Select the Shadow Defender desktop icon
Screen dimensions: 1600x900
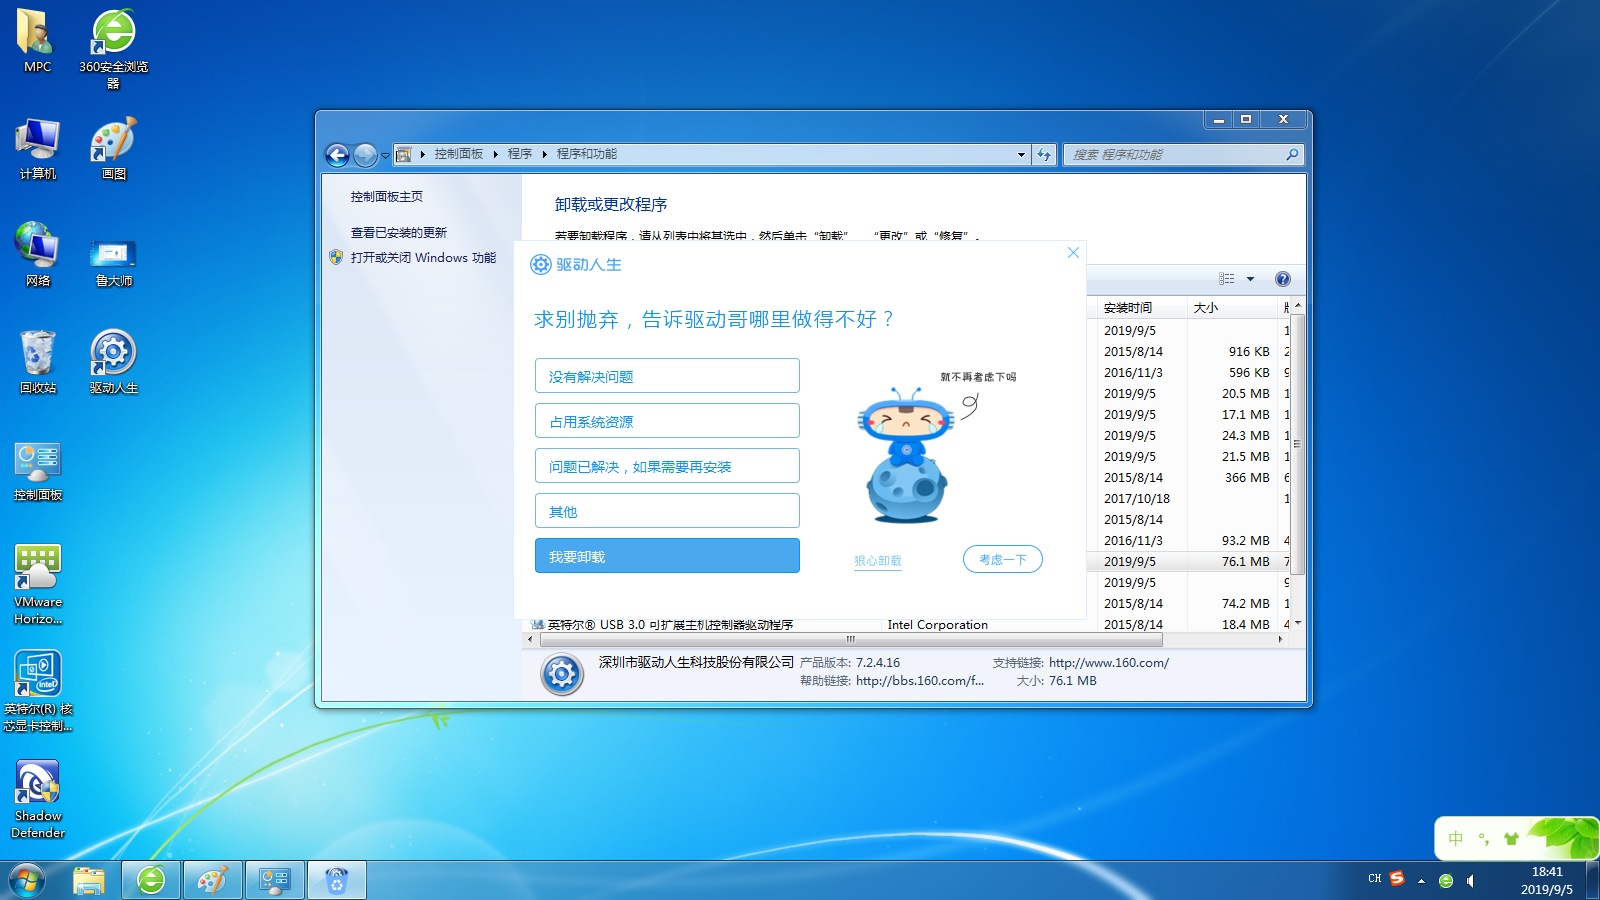pos(37,799)
